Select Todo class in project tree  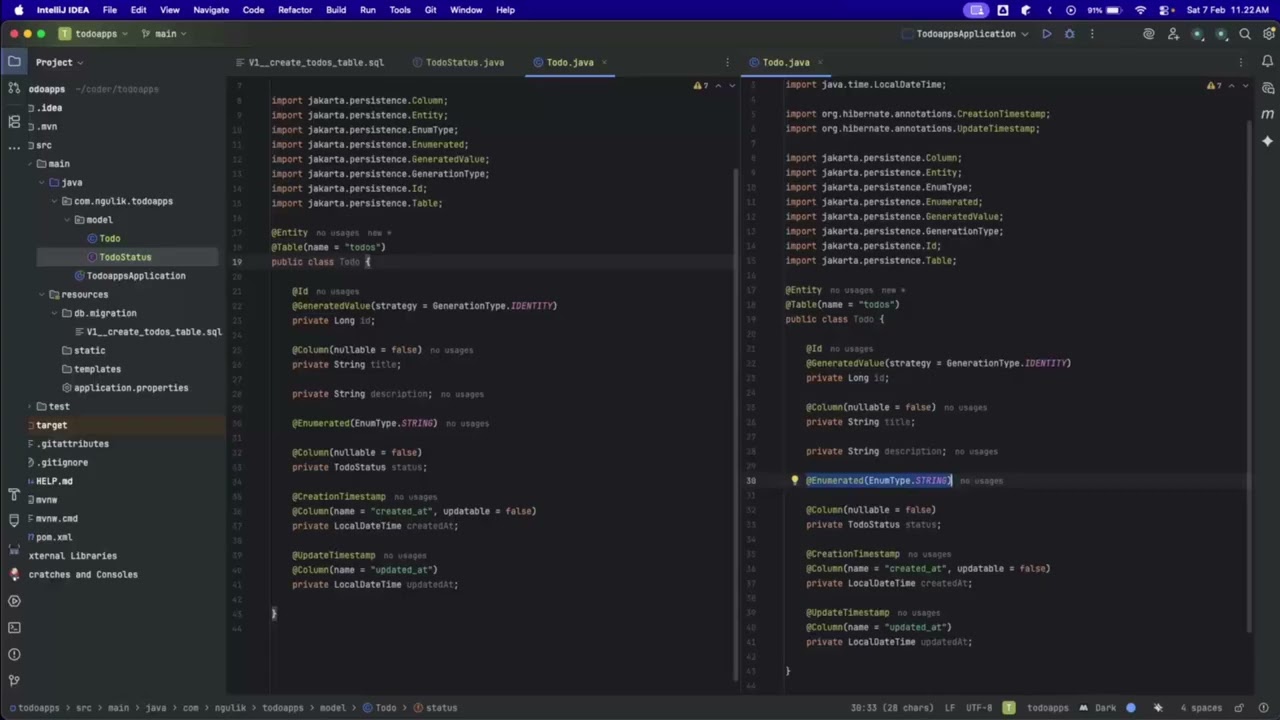[104, 239]
